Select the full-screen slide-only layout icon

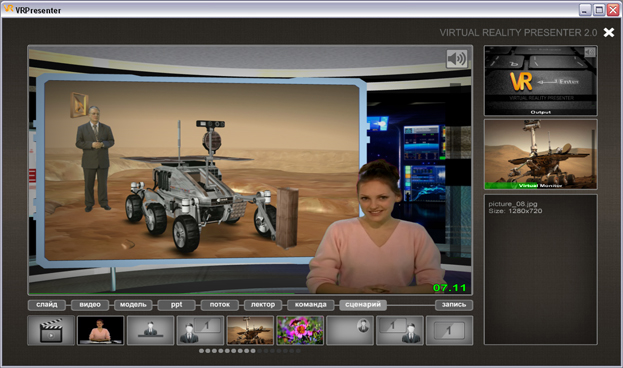(449, 330)
